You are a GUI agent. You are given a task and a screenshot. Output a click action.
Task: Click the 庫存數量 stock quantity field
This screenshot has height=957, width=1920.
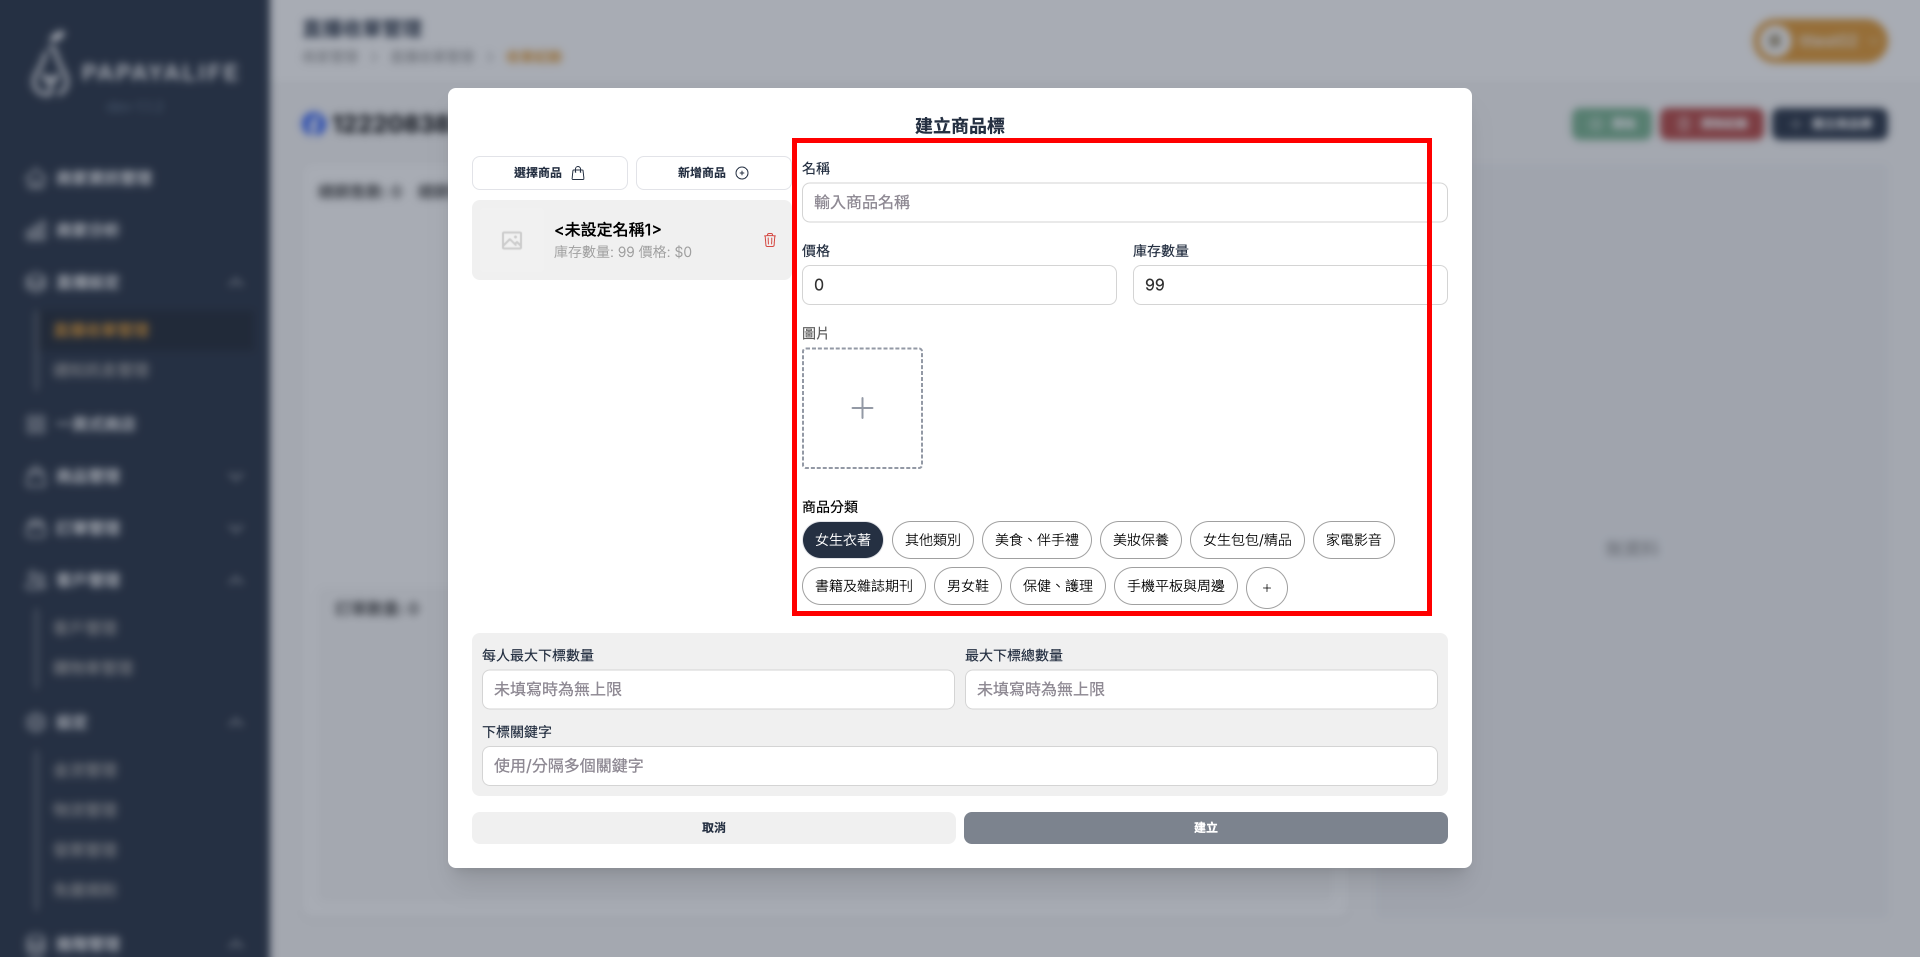(x=1289, y=285)
